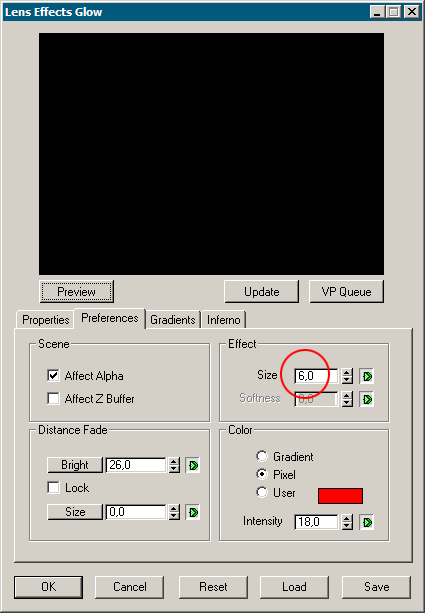Select the Gradient color radio button

(x=262, y=456)
